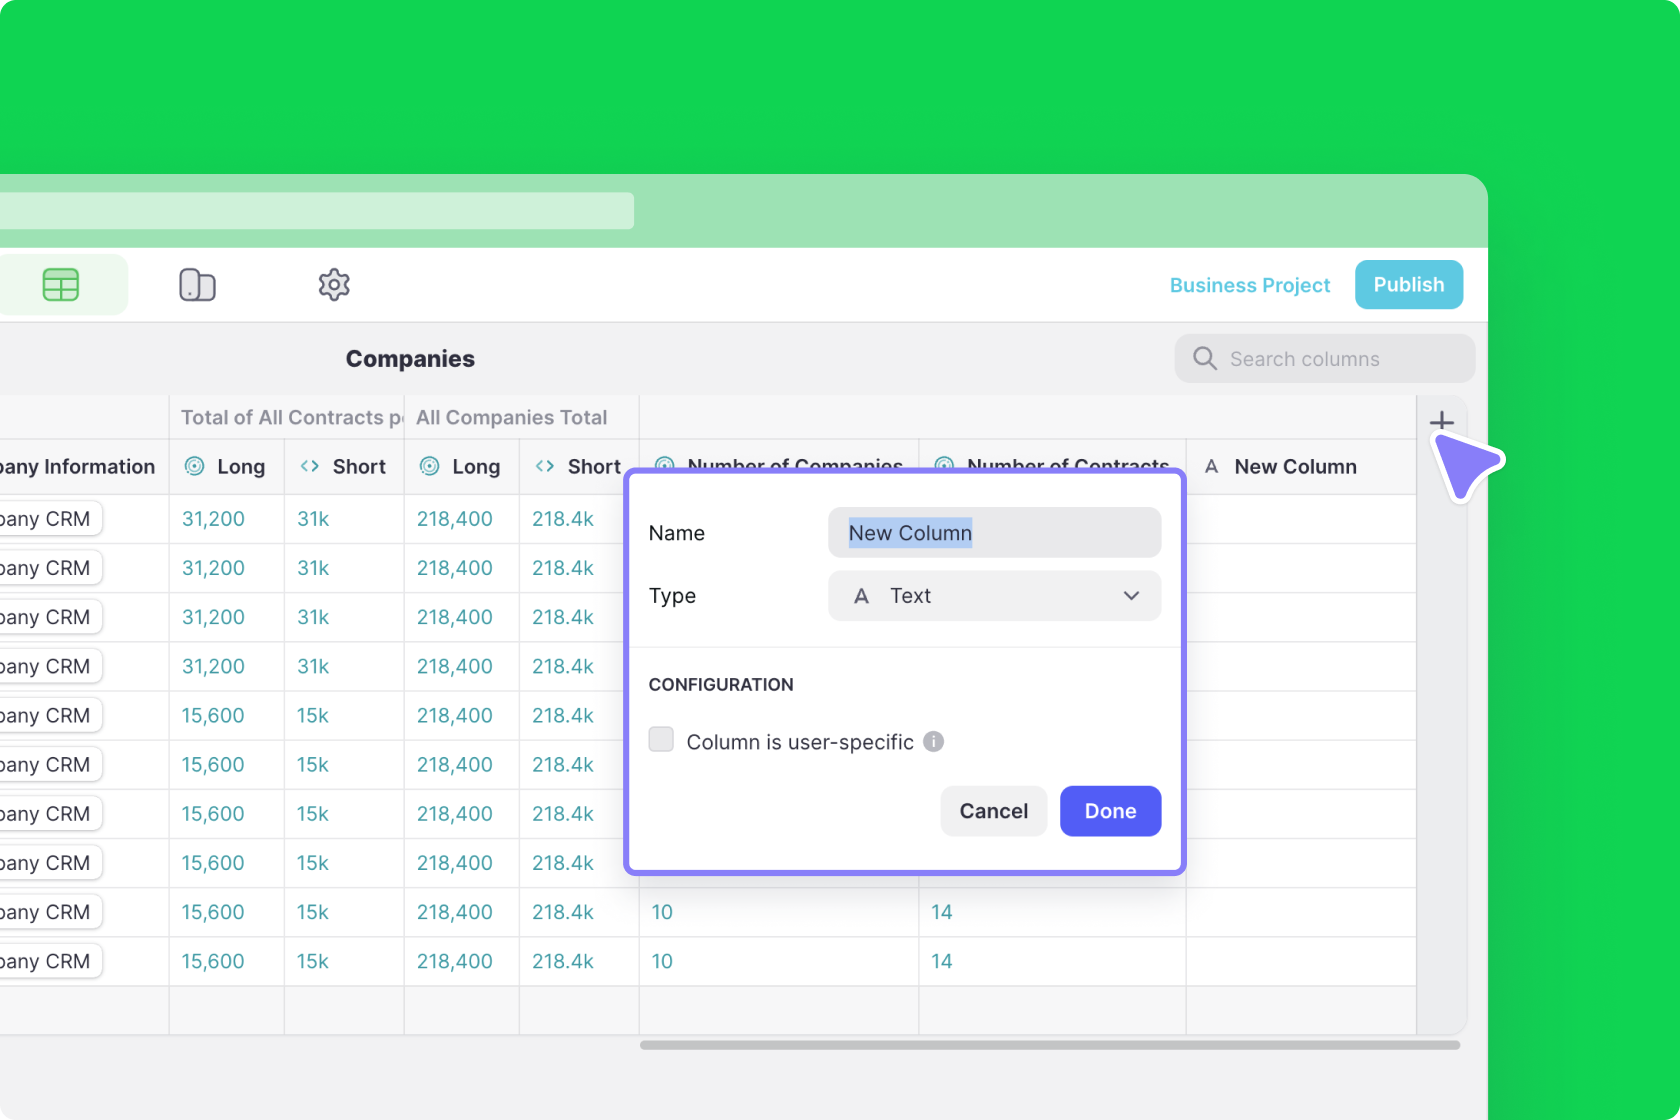This screenshot has width=1680, height=1120.
Task: Switch to the table data view icon
Action: [61, 285]
